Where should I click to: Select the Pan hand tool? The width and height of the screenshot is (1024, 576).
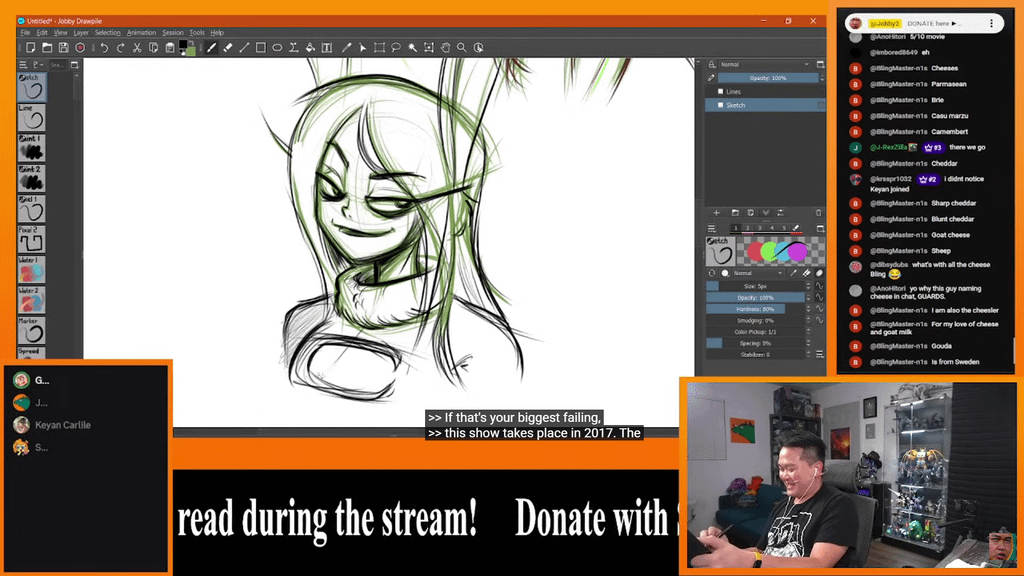click(445, 48)
